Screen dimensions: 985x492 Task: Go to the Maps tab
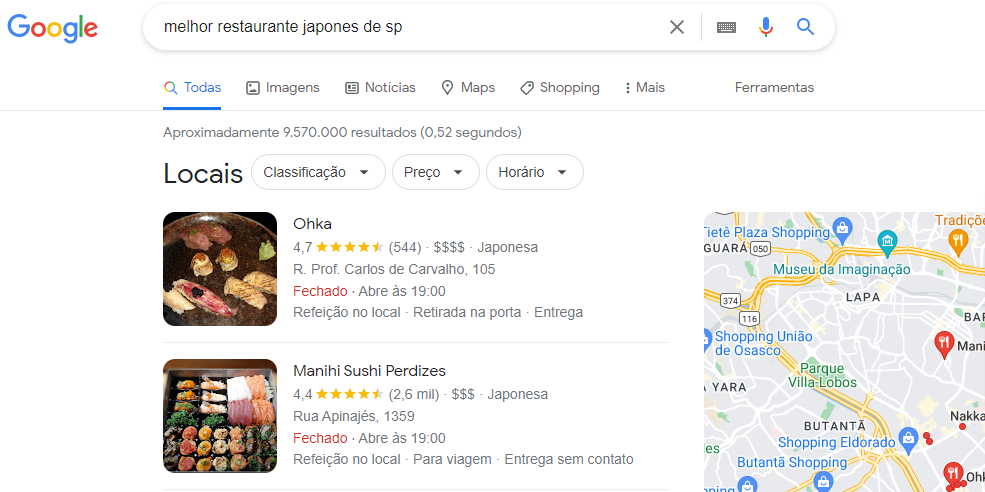point(468,88)
